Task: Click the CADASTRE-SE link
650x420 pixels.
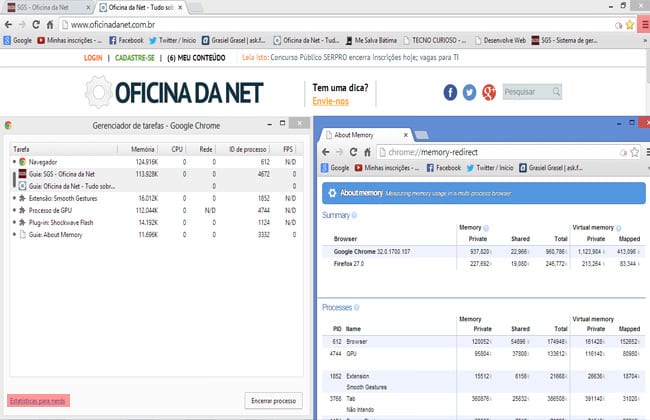Action: coord(134,58)
